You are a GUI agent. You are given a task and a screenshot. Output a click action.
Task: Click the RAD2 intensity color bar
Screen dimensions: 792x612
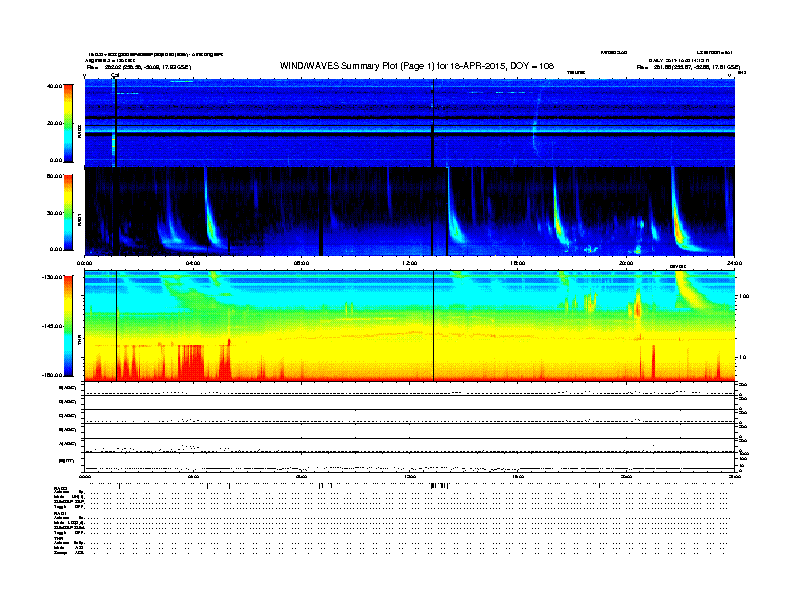[68, 123]
